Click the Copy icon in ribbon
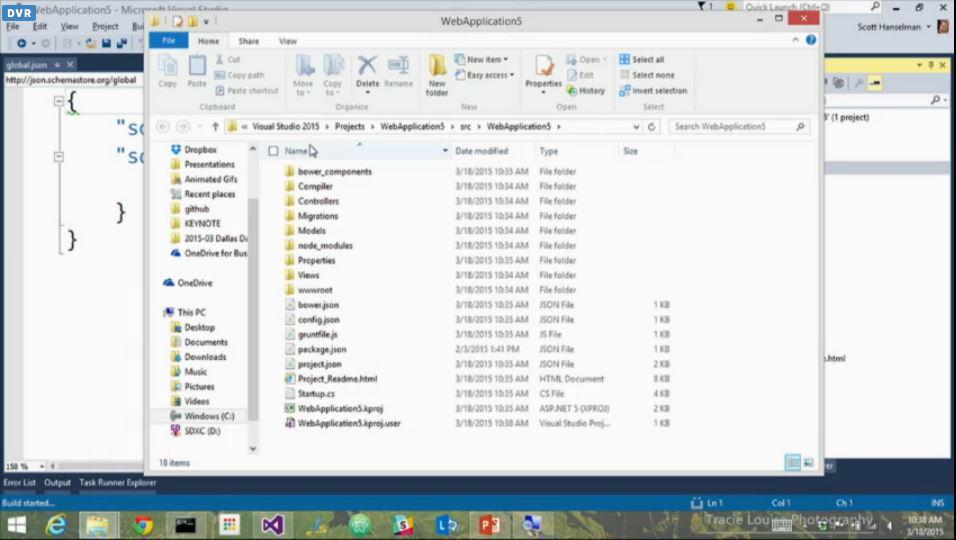The width and height of the screenshot is (956, 540). coord(168,71)
